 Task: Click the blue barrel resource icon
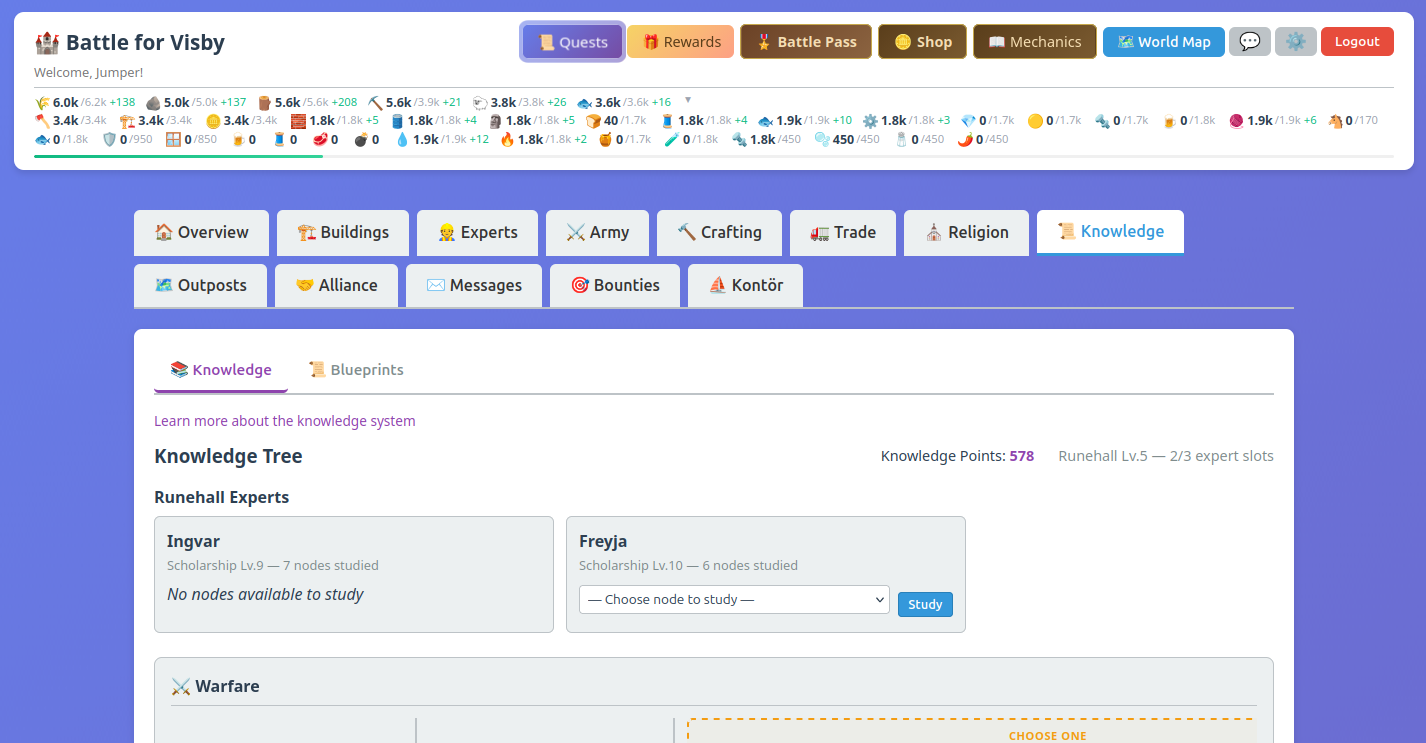(x=397, y=121)
